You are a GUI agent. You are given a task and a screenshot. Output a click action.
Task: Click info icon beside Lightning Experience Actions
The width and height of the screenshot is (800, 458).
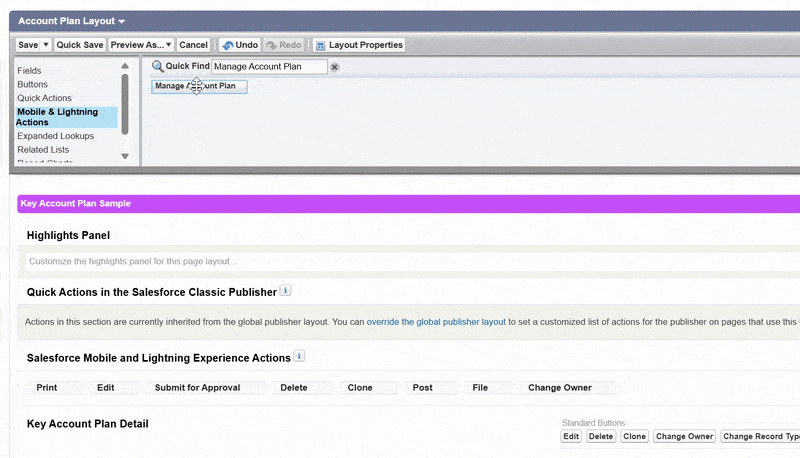pos(300,356)
